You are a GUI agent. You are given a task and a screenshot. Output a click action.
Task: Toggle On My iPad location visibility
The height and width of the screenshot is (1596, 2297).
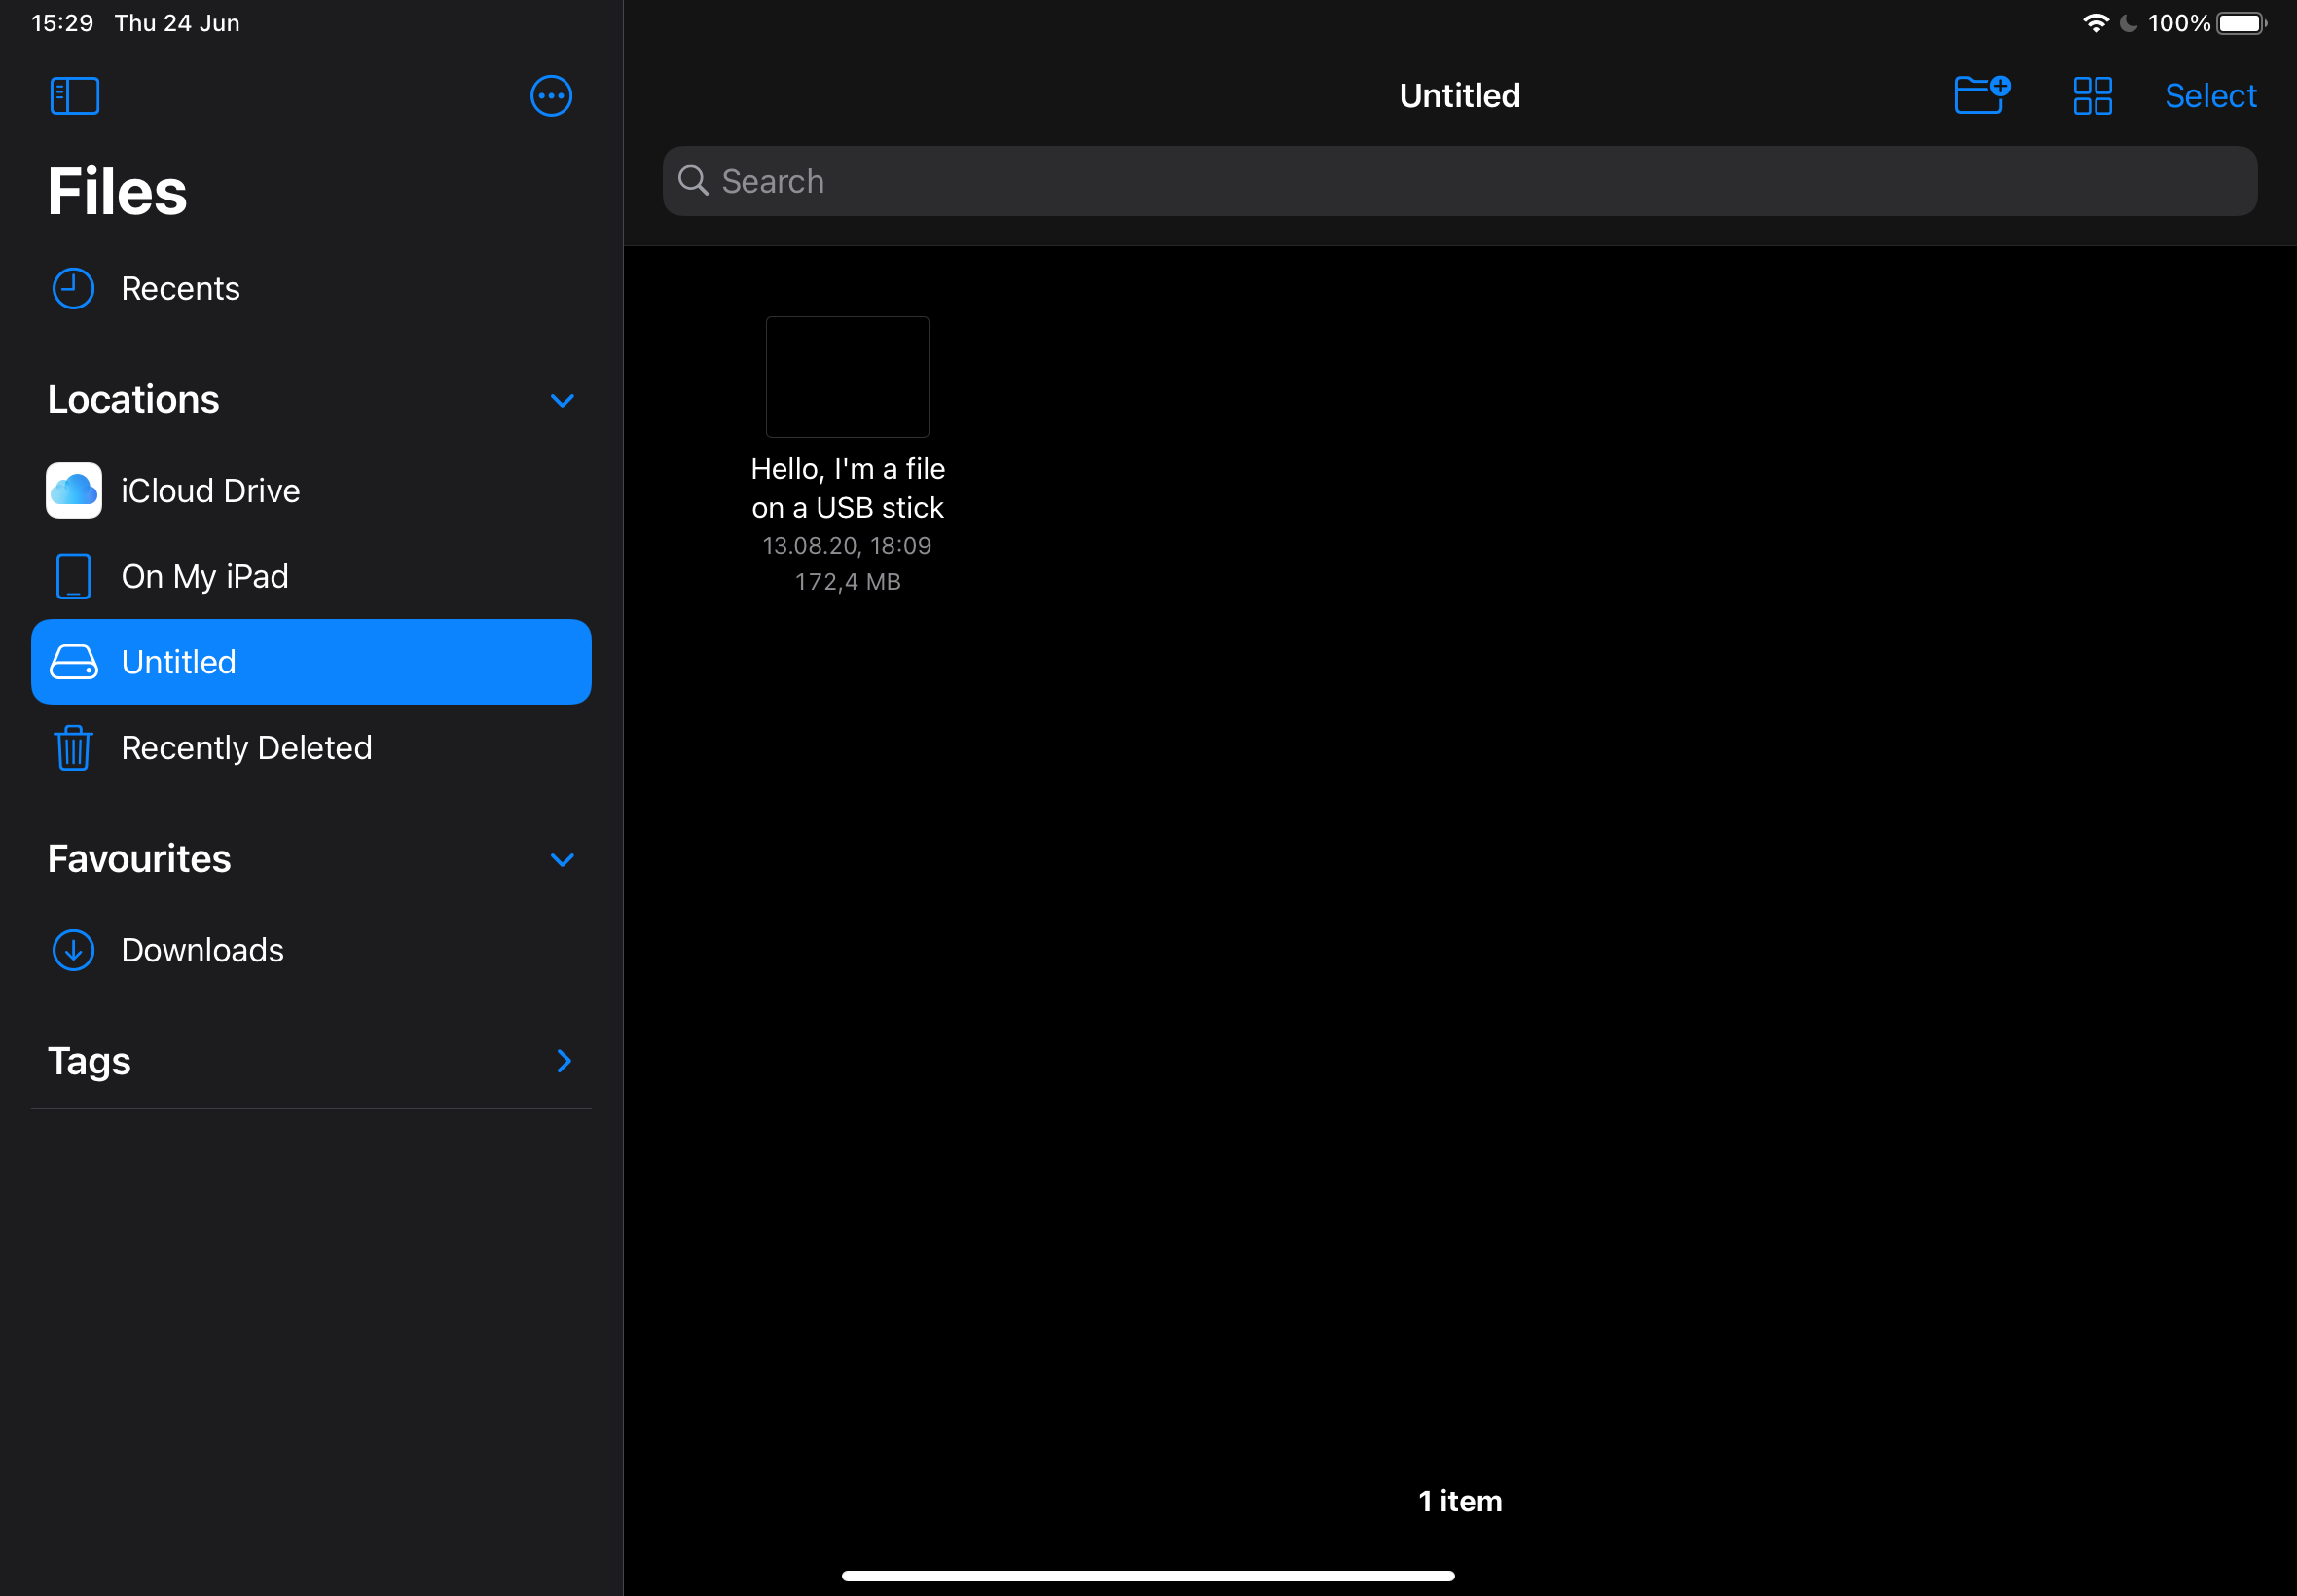(x=204, y=575)
